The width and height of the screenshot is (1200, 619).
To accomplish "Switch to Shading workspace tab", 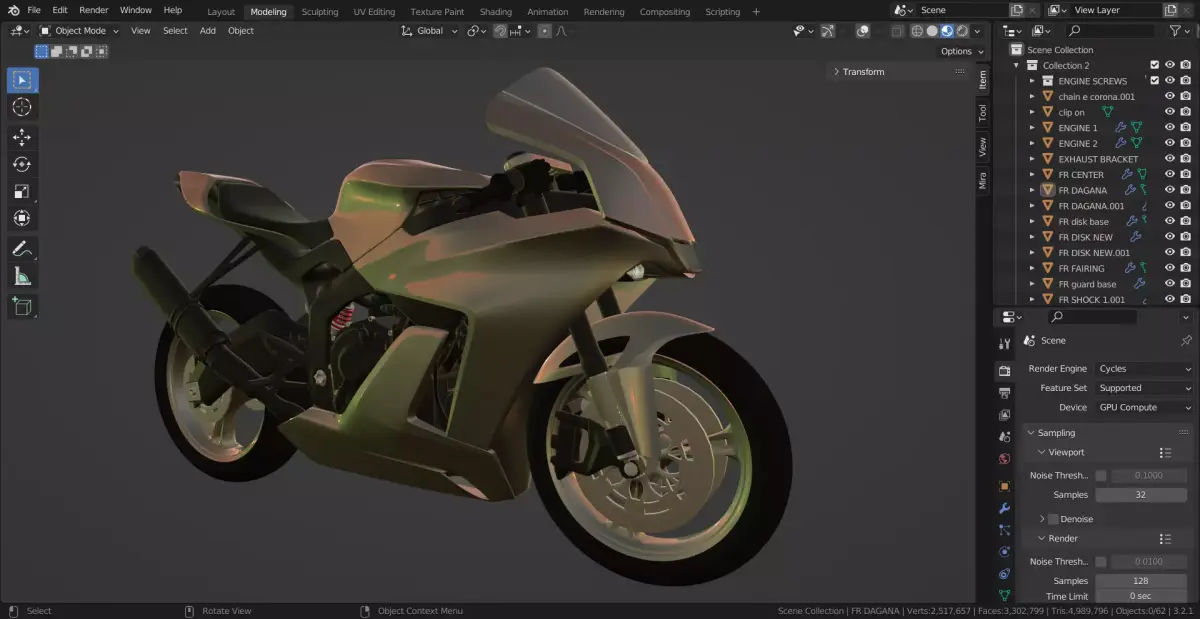I will [x=496, y=12].
